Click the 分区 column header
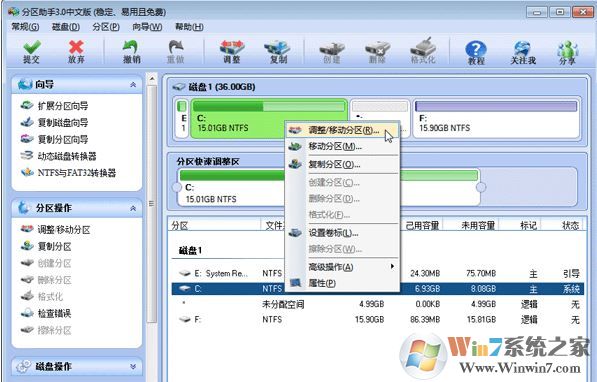 click(214, 225)
